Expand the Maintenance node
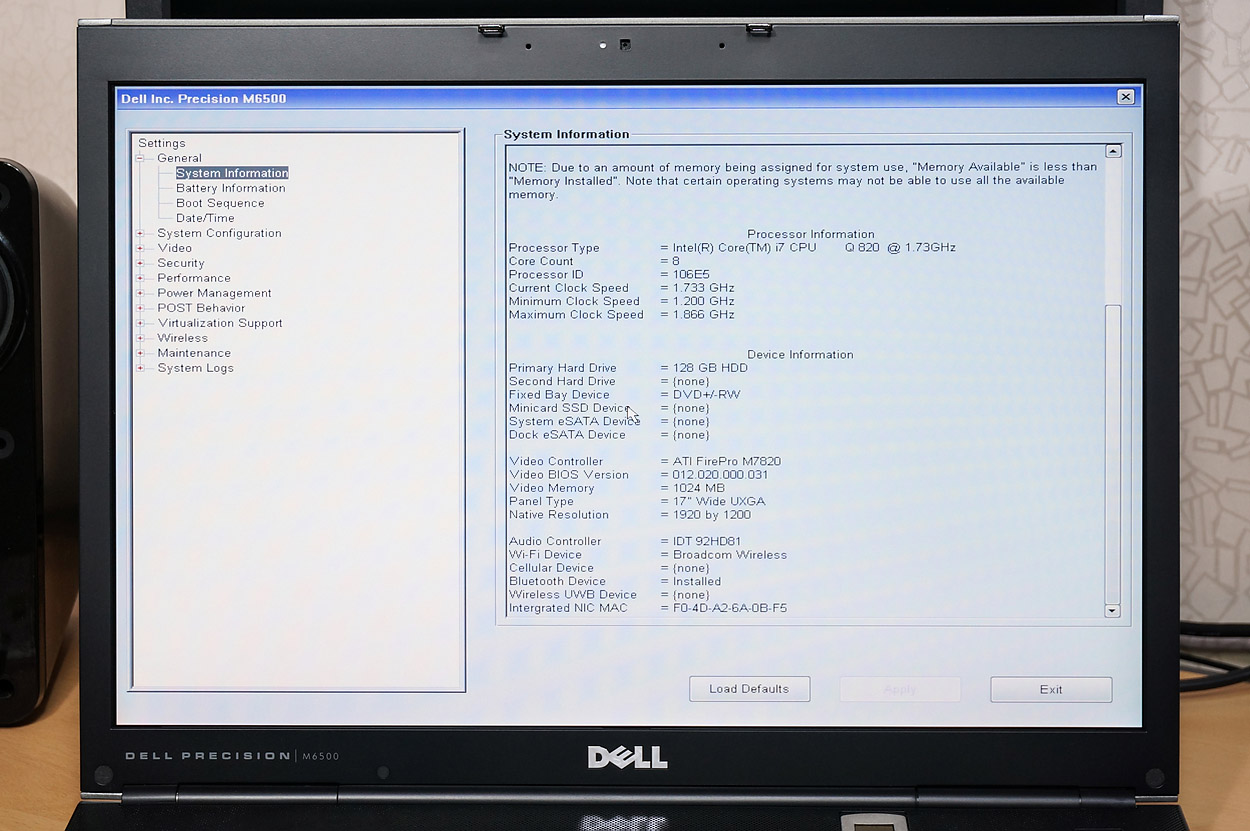 coord(141,353)
